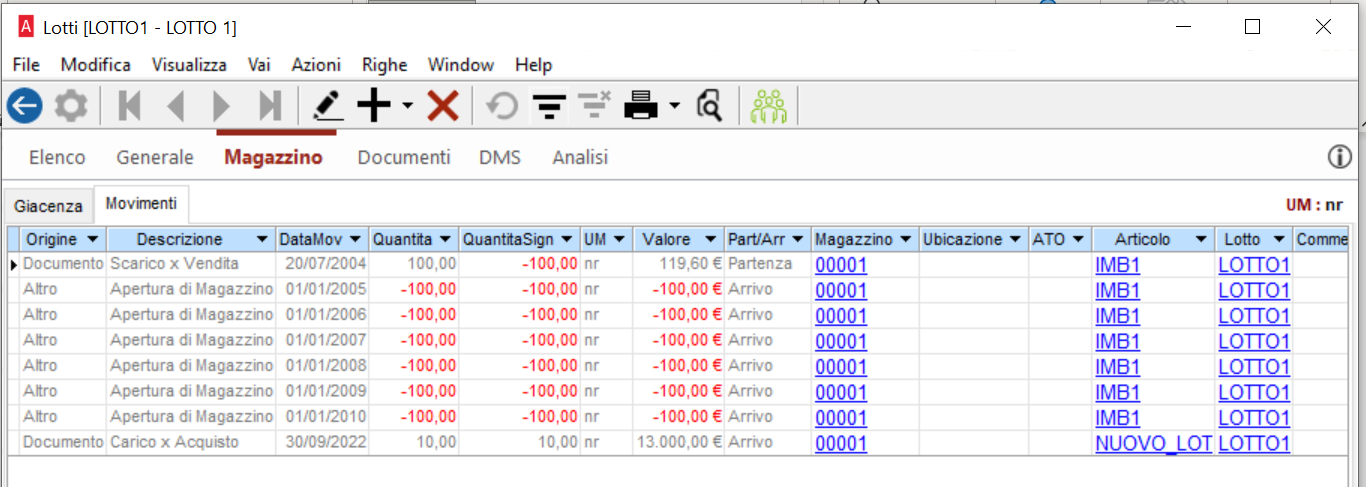
Task: Go to first record navigation icon
Action: click(x=129, y=105)
